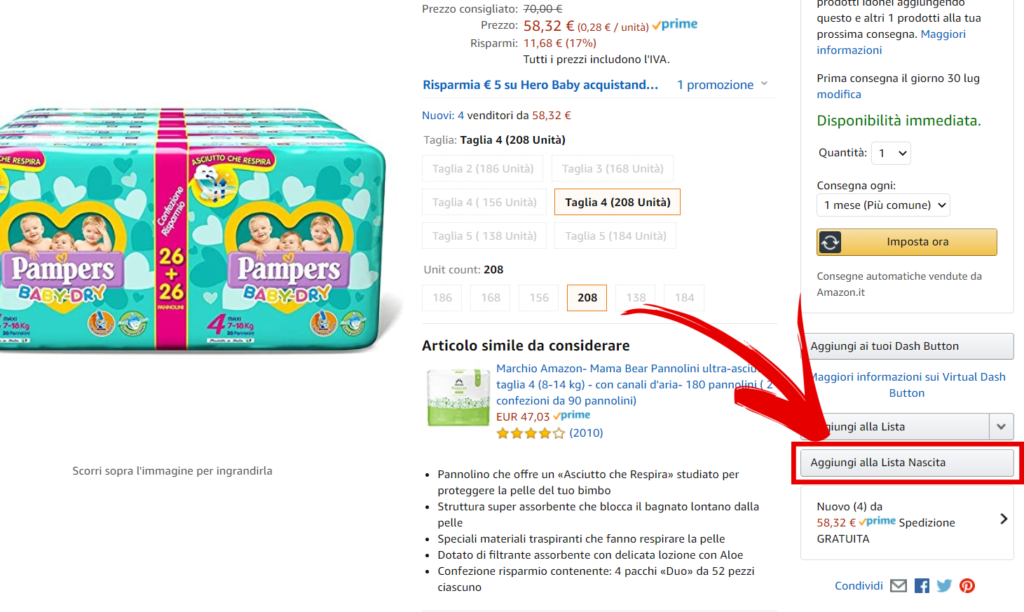Viewport: 1024px width, 612px height.
Task: Select Taglia 2 (186 Unità) option
Action: 483,169
